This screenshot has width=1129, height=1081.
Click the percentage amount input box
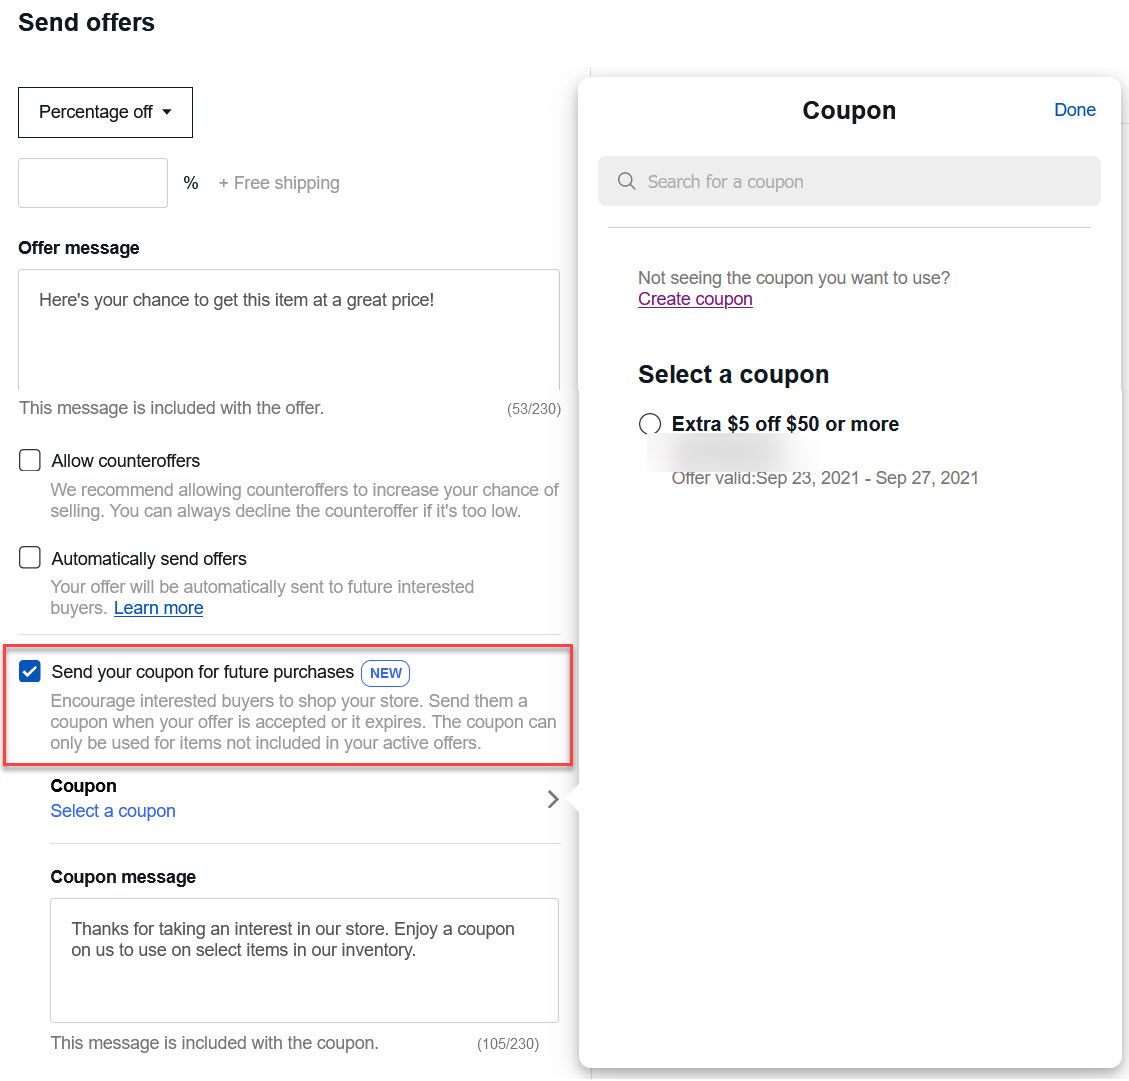click(x=93, y=183)
